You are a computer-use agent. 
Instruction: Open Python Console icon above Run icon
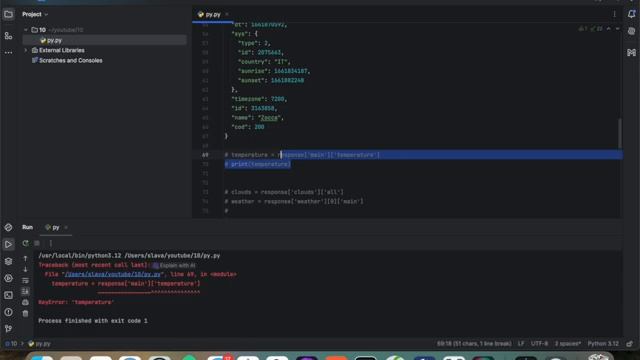[8, 227]
